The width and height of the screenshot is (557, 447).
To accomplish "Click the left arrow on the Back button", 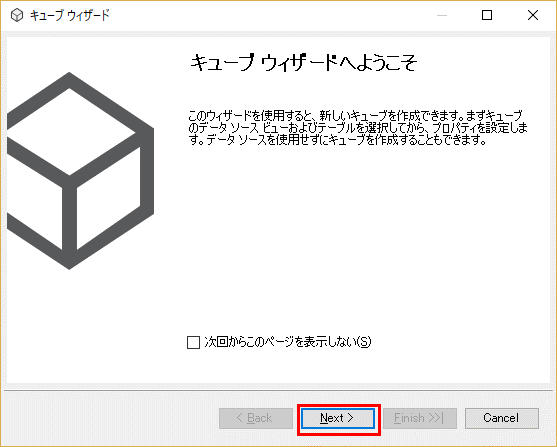I will pyautogui.click(x=240, y=418).
